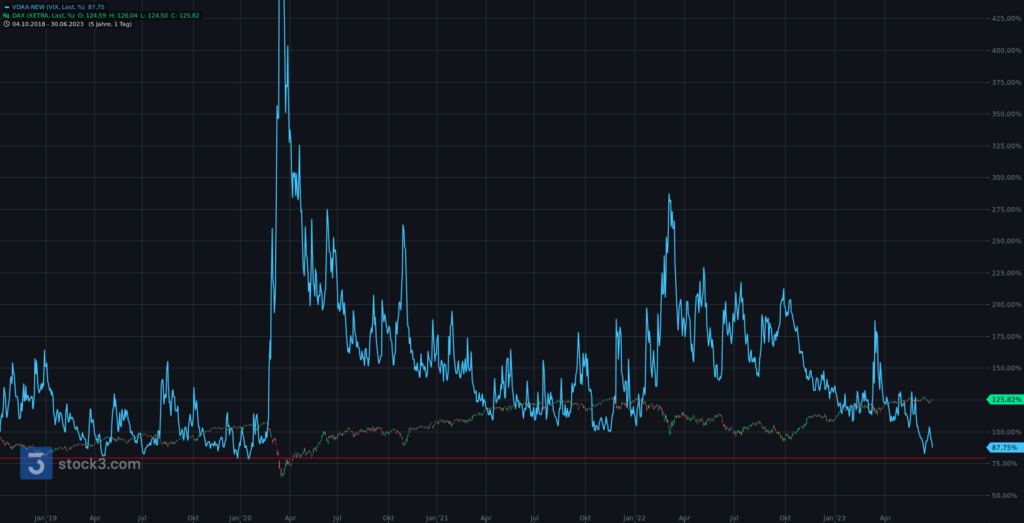The width and height of the screenshot is (1024, 523).
Task: Click the blue 87,75% price tag
Action: click(1005, 447)
